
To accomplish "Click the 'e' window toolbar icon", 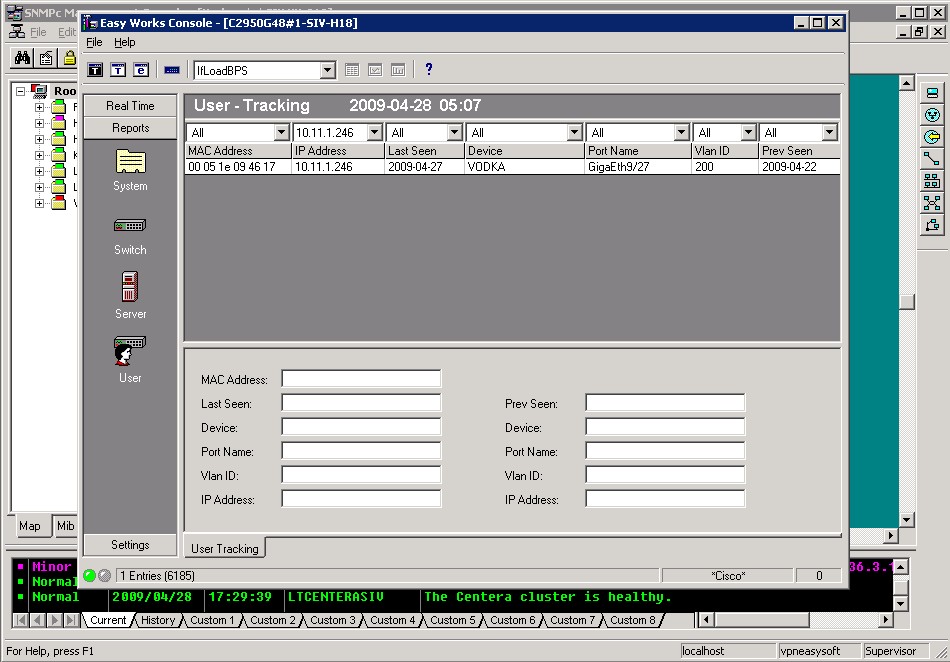I will (141, 70).
